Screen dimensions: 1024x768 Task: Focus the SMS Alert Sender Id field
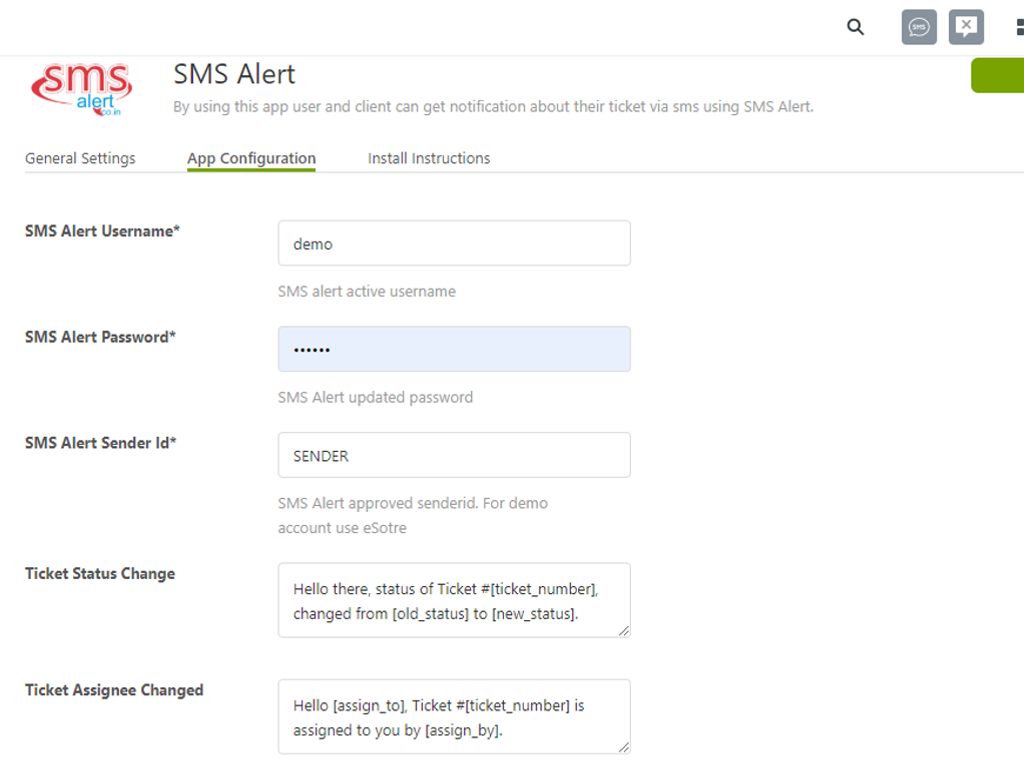coord(454,455)
